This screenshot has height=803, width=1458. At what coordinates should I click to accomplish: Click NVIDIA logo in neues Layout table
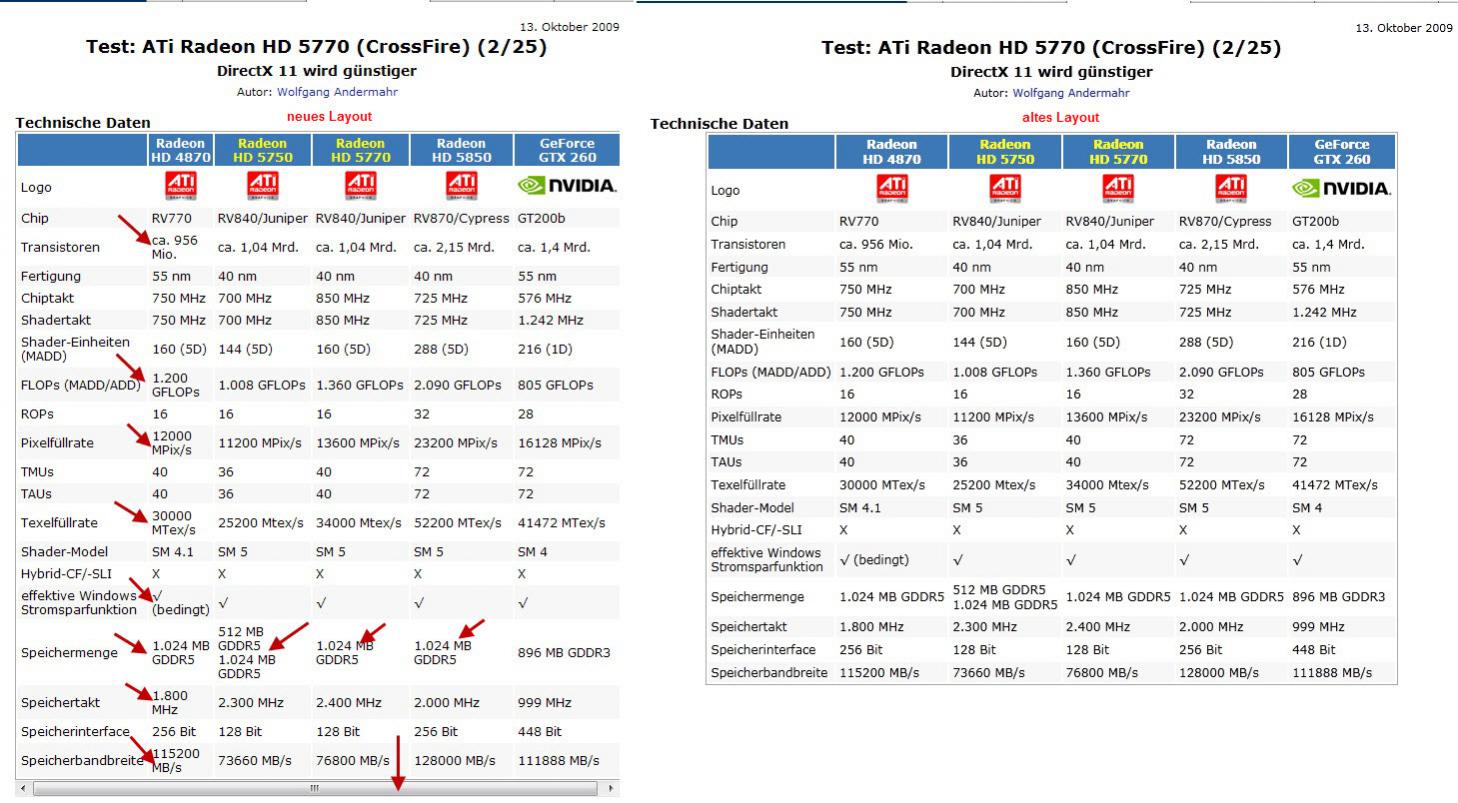pyautogui.click(x=567, y=186)
